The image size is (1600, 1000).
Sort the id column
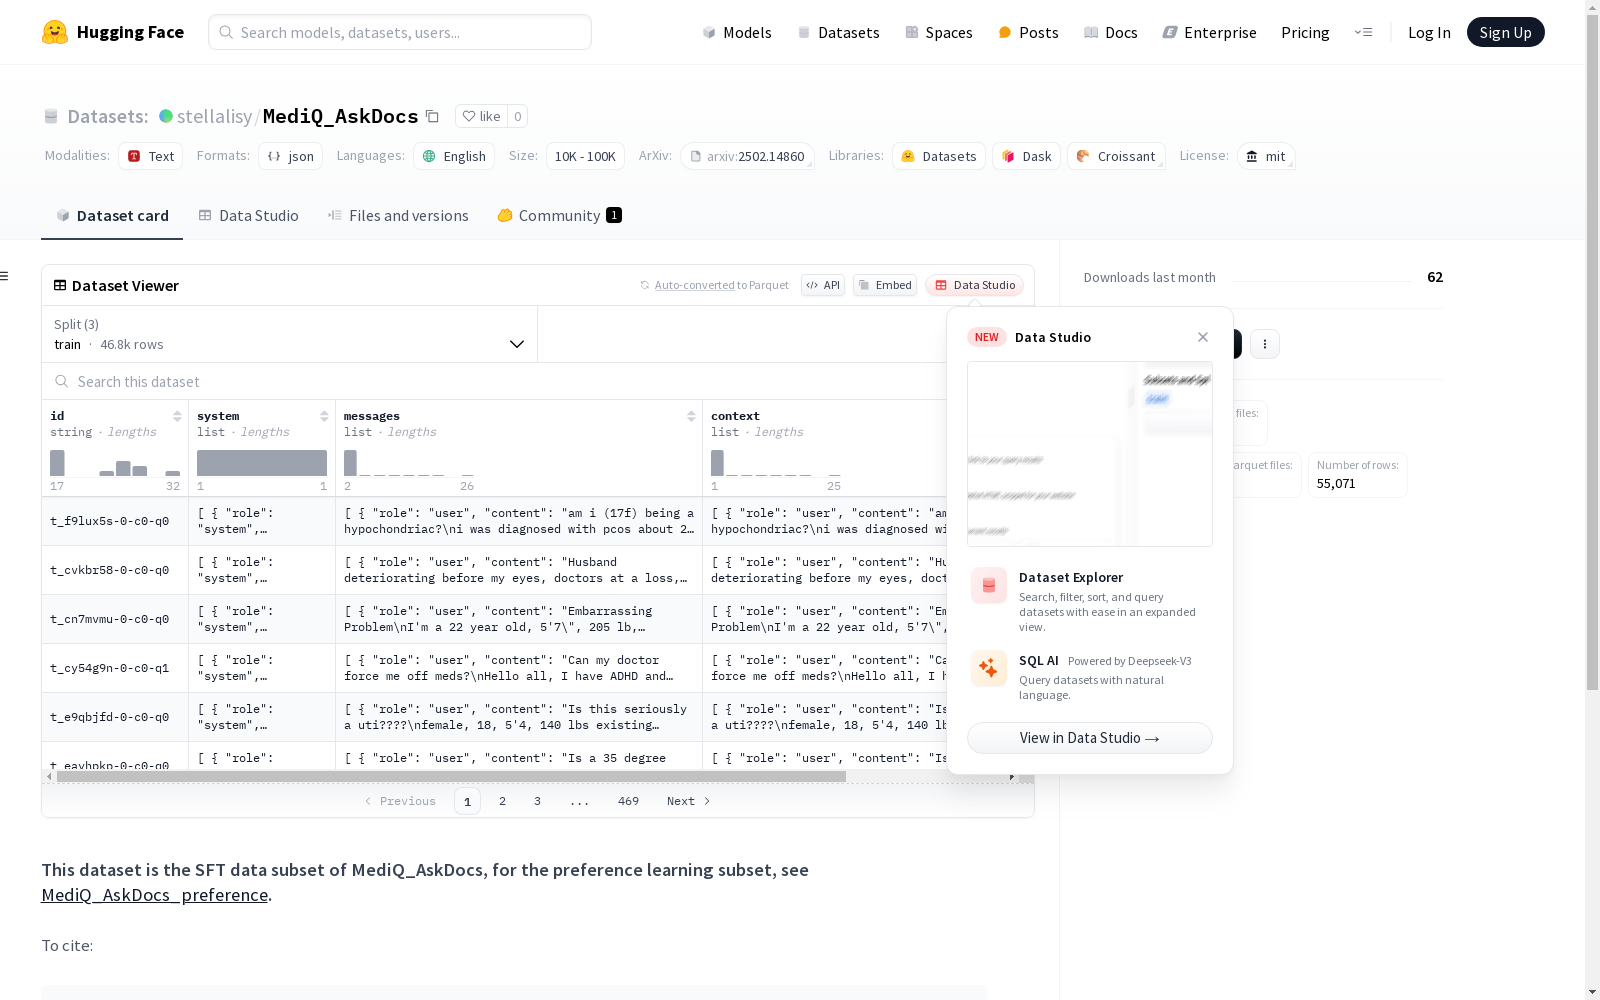(177, 416)
